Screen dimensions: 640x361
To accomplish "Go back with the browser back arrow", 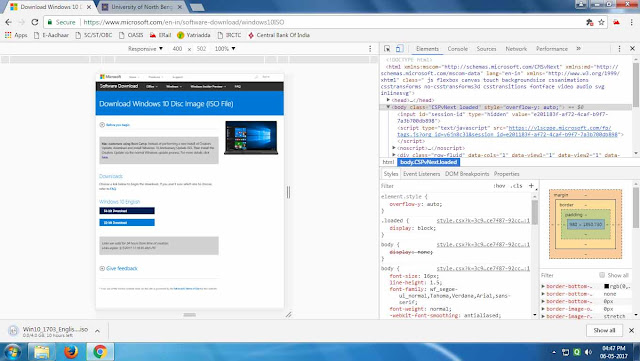I will click(9, 22).
